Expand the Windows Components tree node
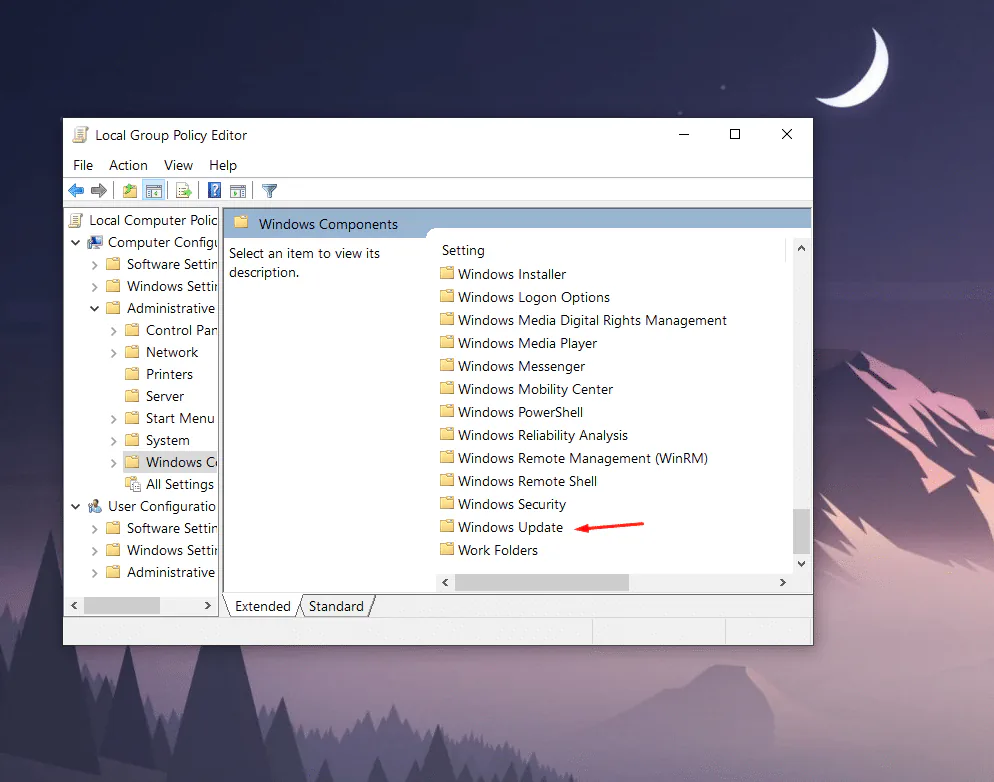Screen dimensions: 994x782 pos(113,463)
